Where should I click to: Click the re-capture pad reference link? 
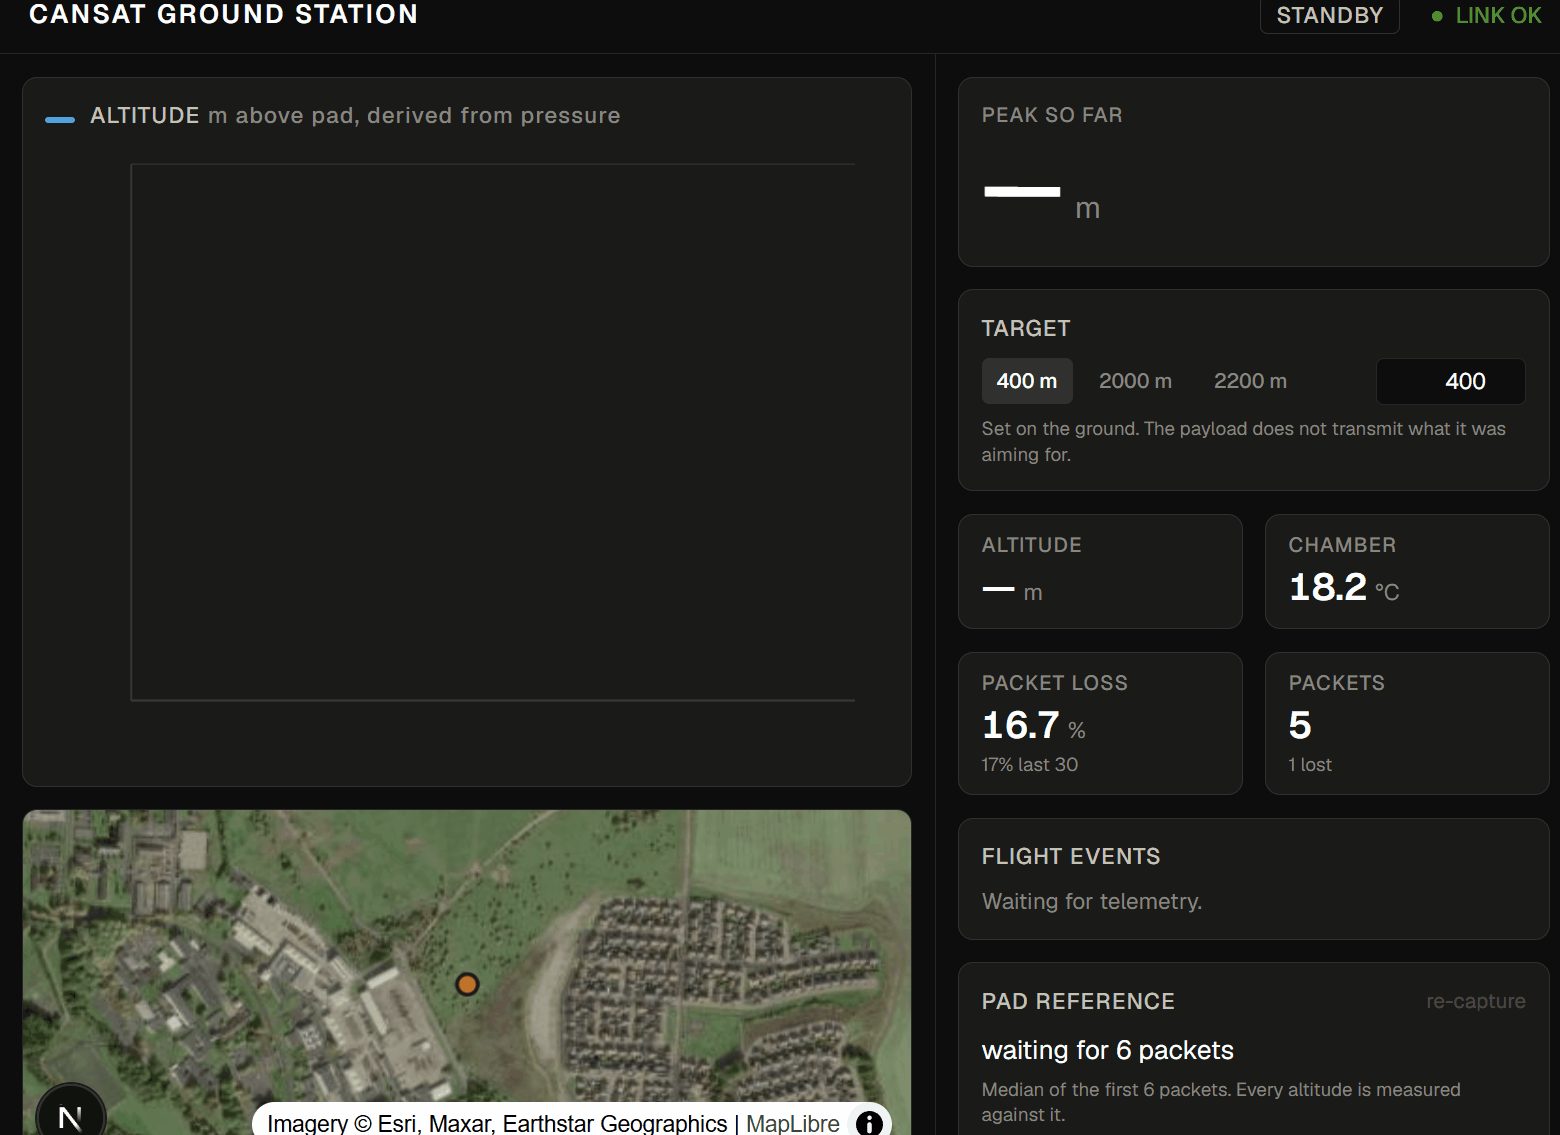point(1475,1001)
